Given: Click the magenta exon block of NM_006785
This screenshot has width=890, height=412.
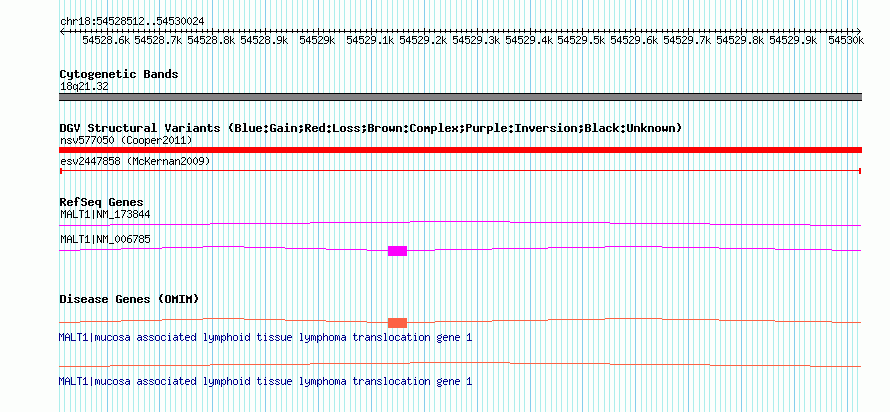Looking at the screenshot, I should [x=397, y=251].
